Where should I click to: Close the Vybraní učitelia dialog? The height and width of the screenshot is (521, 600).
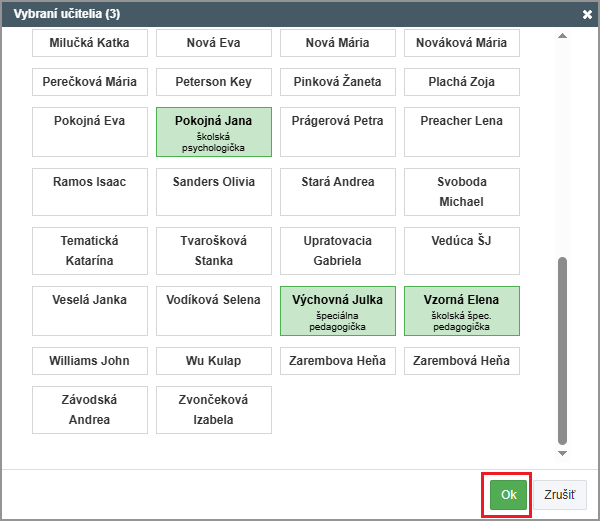click(x=587, y=14)
